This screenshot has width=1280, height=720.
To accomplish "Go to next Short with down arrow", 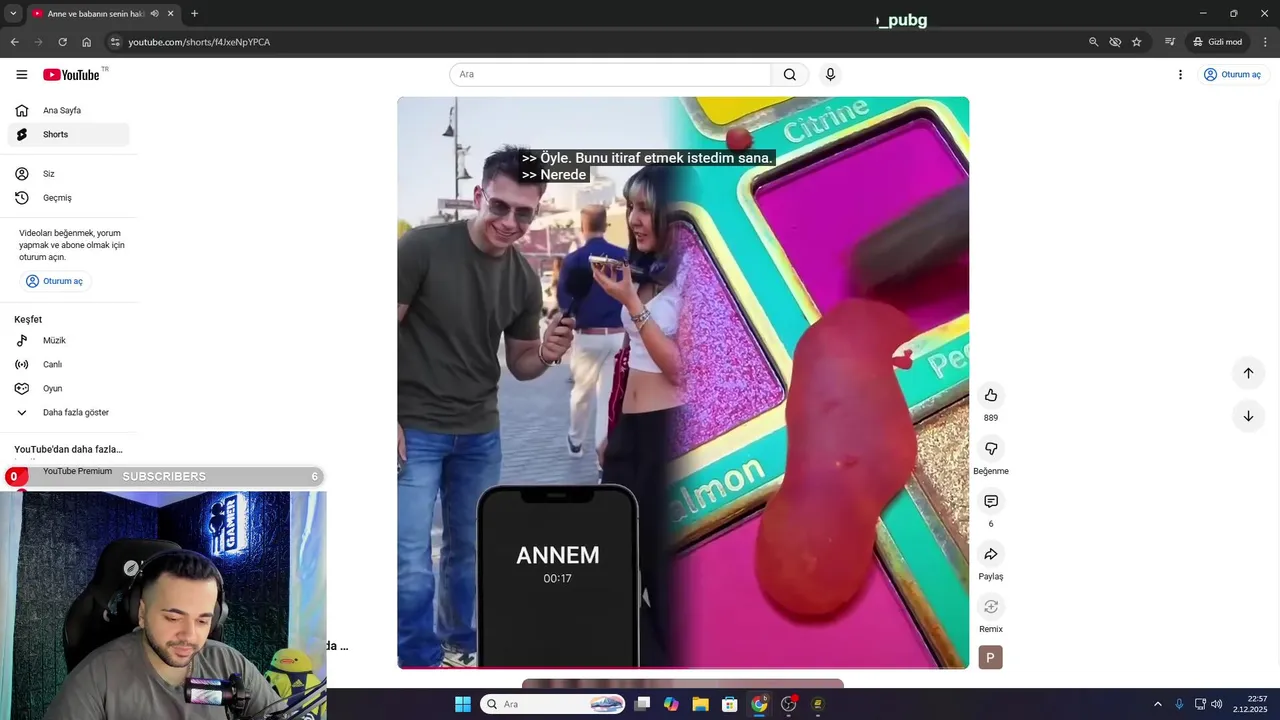I will tap(1248, 416).
